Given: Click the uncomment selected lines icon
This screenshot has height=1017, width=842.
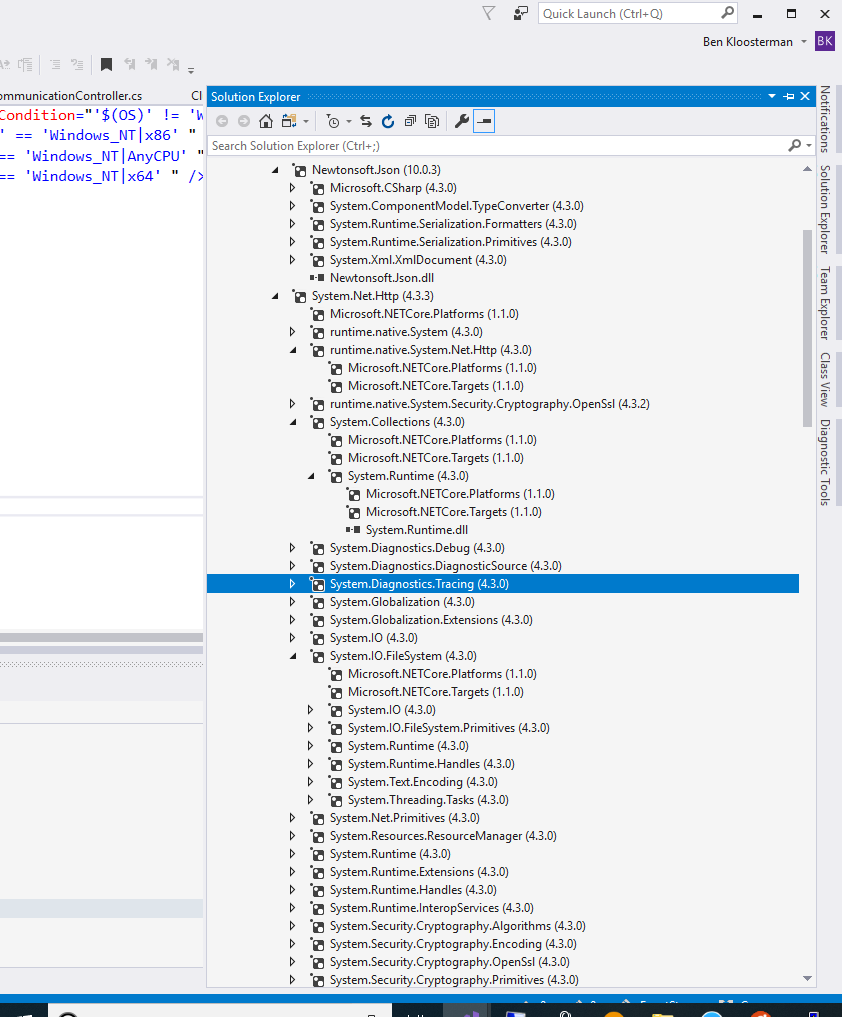Looking at the screenshot, I should point(77,64).
